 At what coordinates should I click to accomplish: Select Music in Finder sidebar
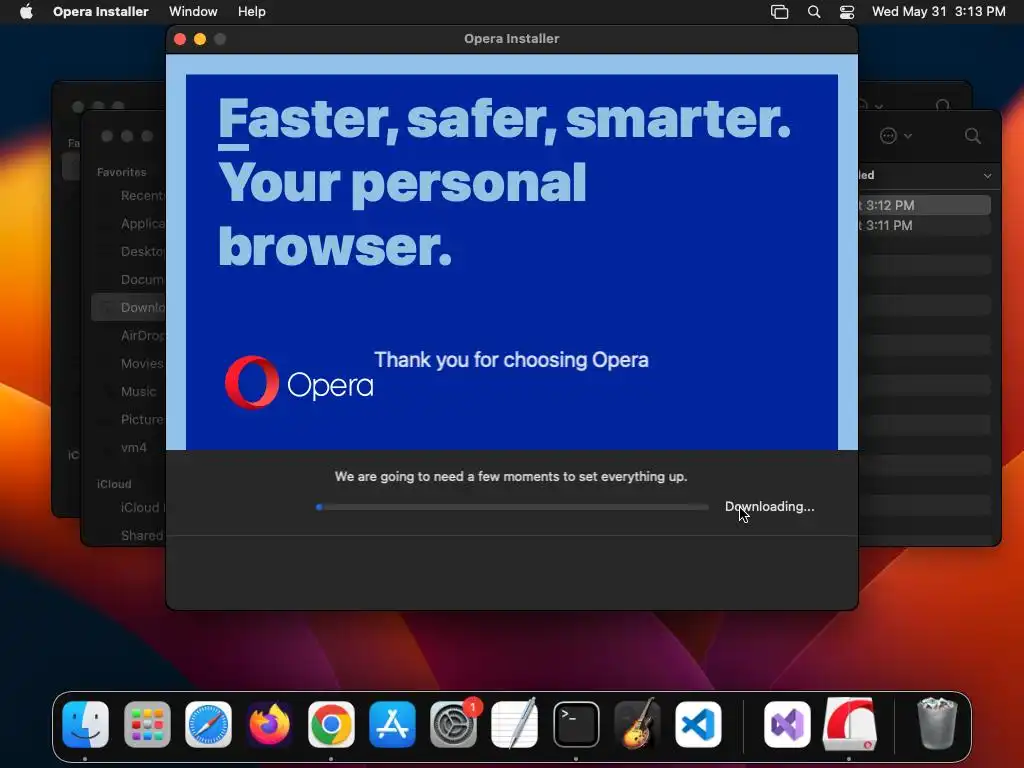coord(138,392)
